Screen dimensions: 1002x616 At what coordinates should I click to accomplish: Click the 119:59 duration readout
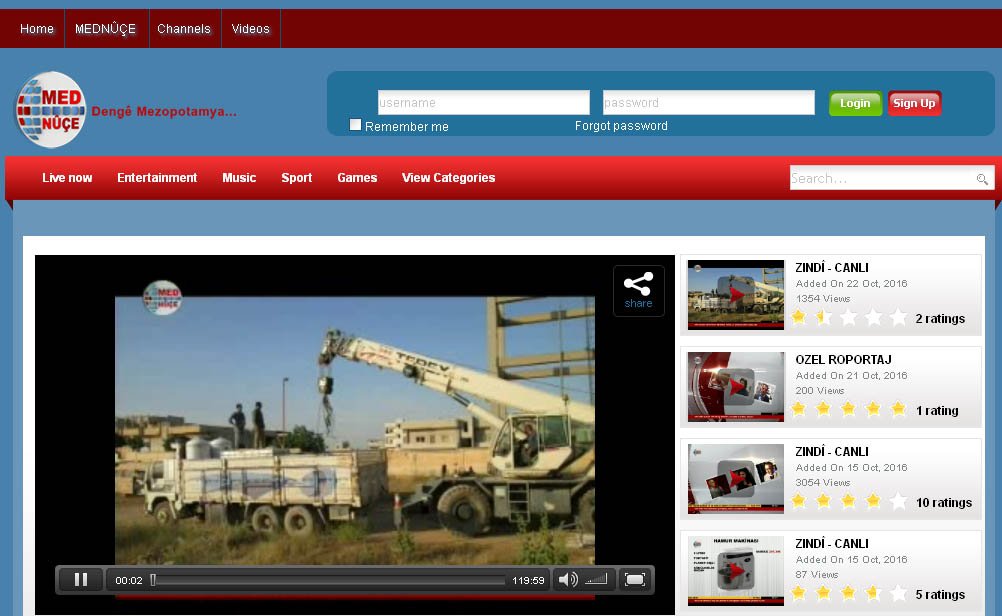click(528, 580)
